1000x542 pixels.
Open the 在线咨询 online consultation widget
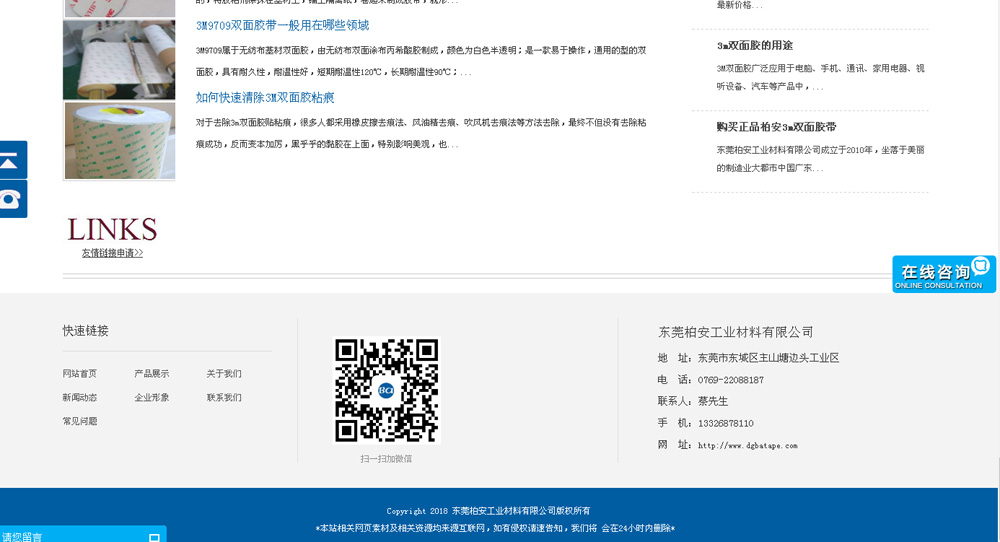point(944,274)
